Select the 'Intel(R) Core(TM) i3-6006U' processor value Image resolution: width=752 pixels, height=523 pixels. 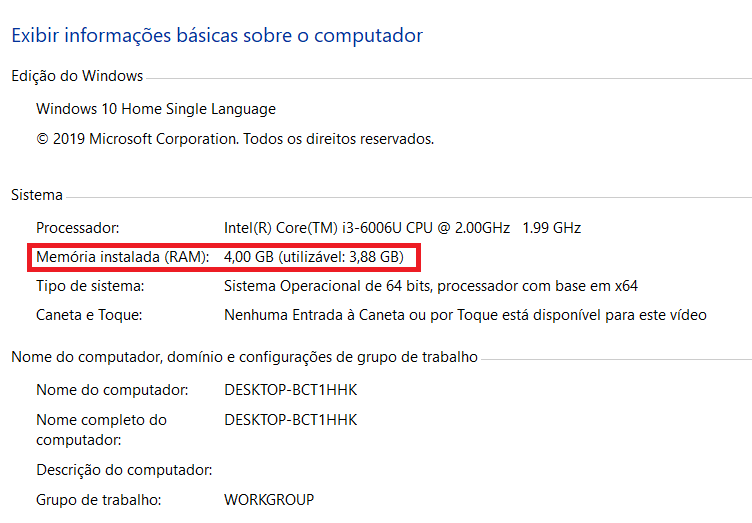coord(402,228)
